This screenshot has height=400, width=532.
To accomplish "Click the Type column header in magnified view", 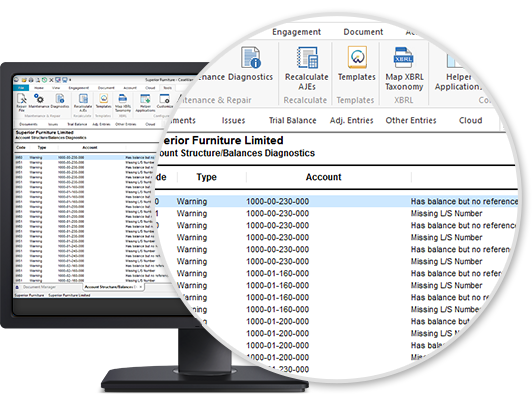I will tap(206, 177).
